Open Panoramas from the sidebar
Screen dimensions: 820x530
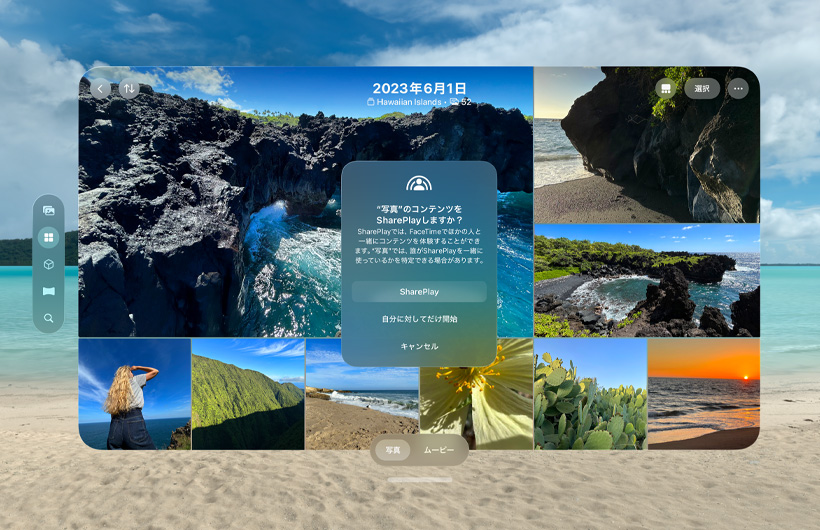pyautogui.click(x=48, y=291)
